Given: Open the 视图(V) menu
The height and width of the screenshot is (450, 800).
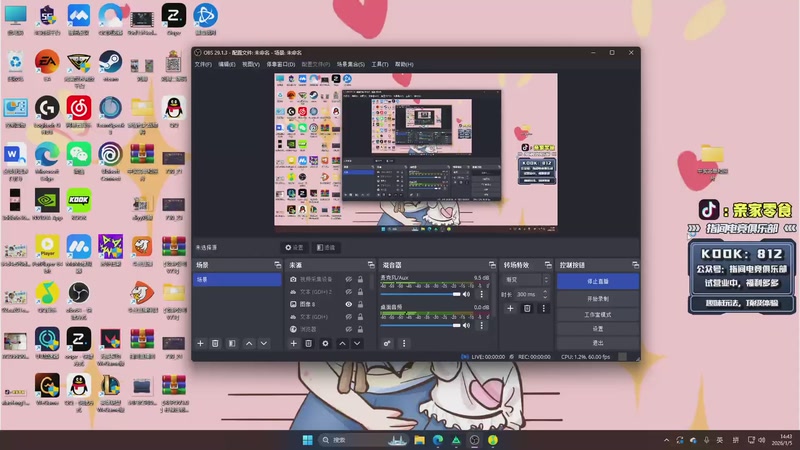Looking at the screenshot, I should pyautogui.click(x=251, y=64).
